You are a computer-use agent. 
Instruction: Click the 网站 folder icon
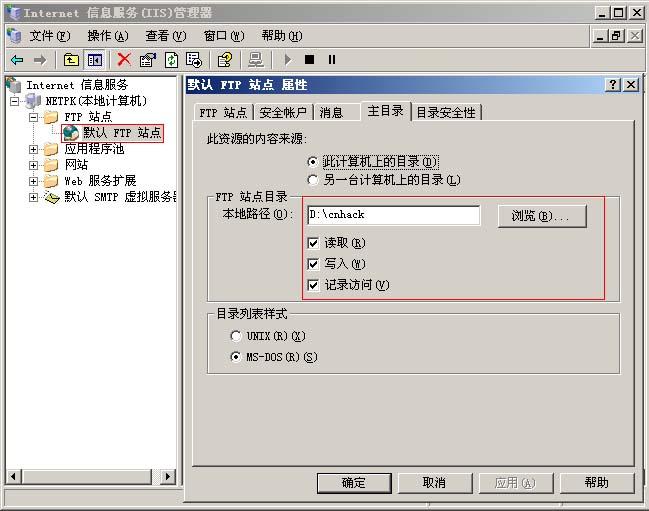pyautogui.click(x=51, y=165)
